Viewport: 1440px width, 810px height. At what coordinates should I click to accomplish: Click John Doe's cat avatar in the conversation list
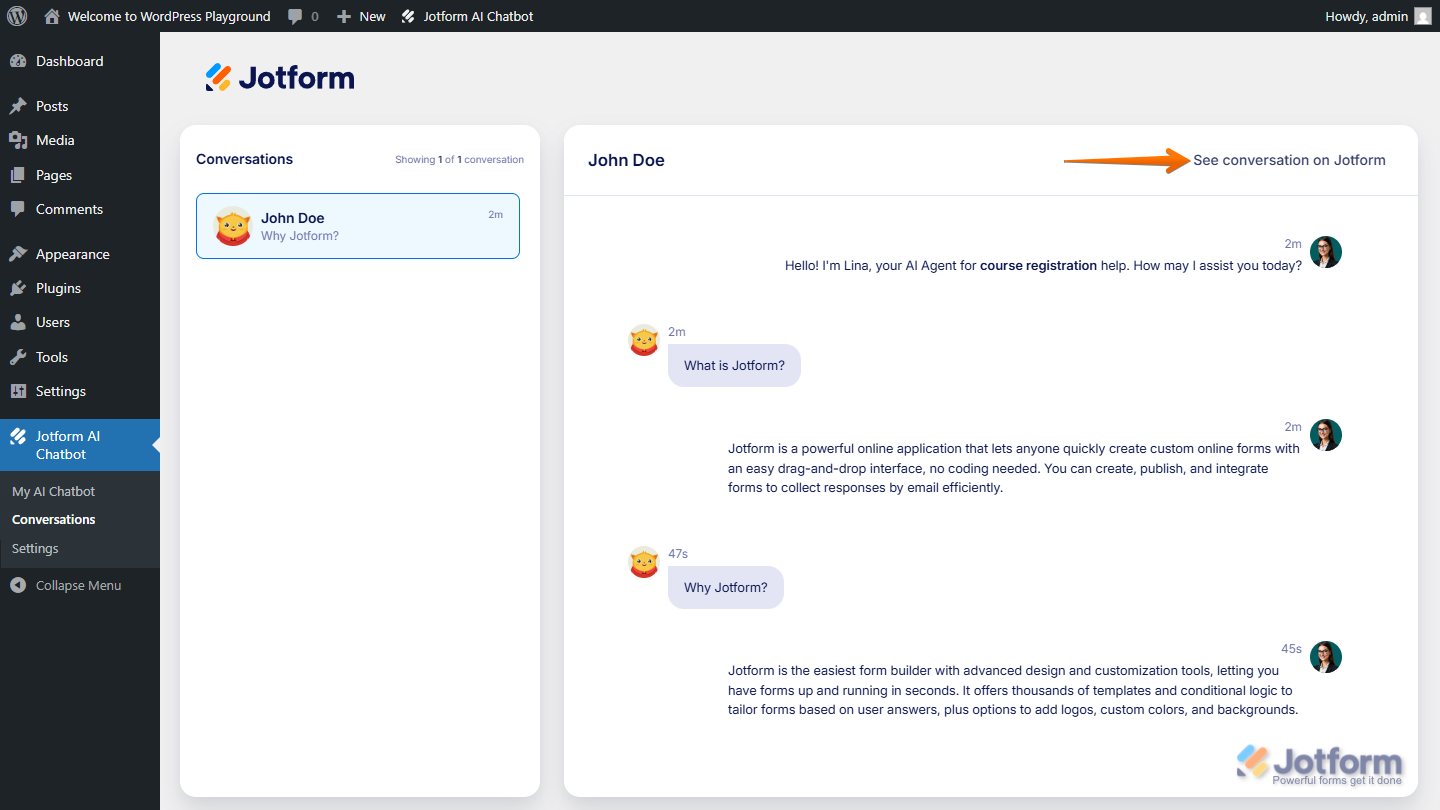233,226
